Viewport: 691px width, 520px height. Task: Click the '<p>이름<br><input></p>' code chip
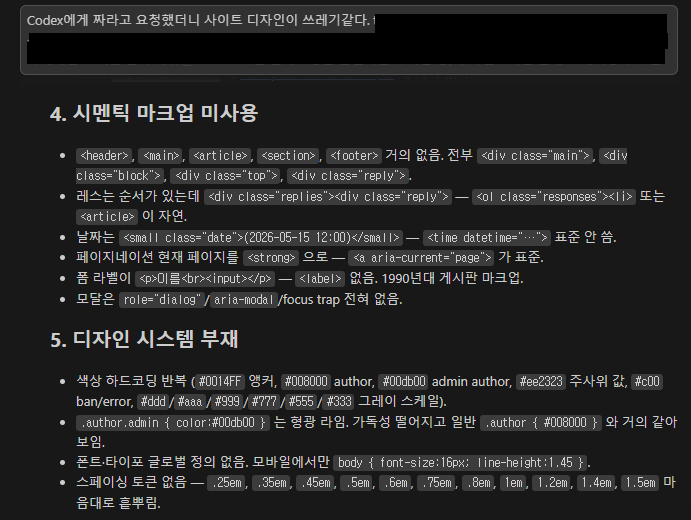point(205,279)
